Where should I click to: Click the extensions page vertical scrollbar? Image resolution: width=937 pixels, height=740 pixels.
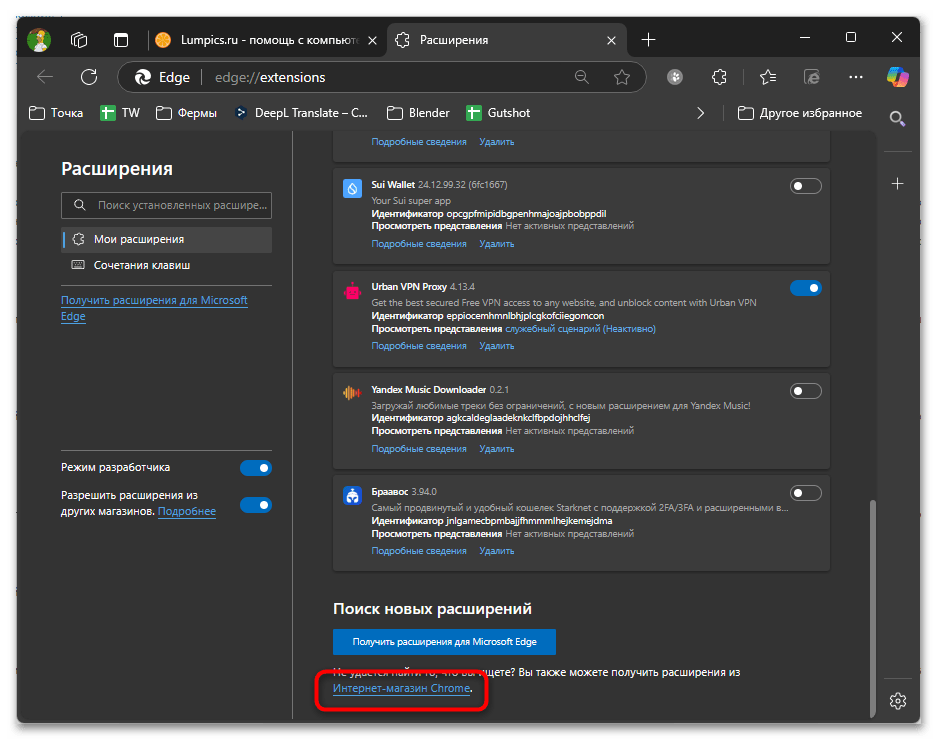click(872, 607)
